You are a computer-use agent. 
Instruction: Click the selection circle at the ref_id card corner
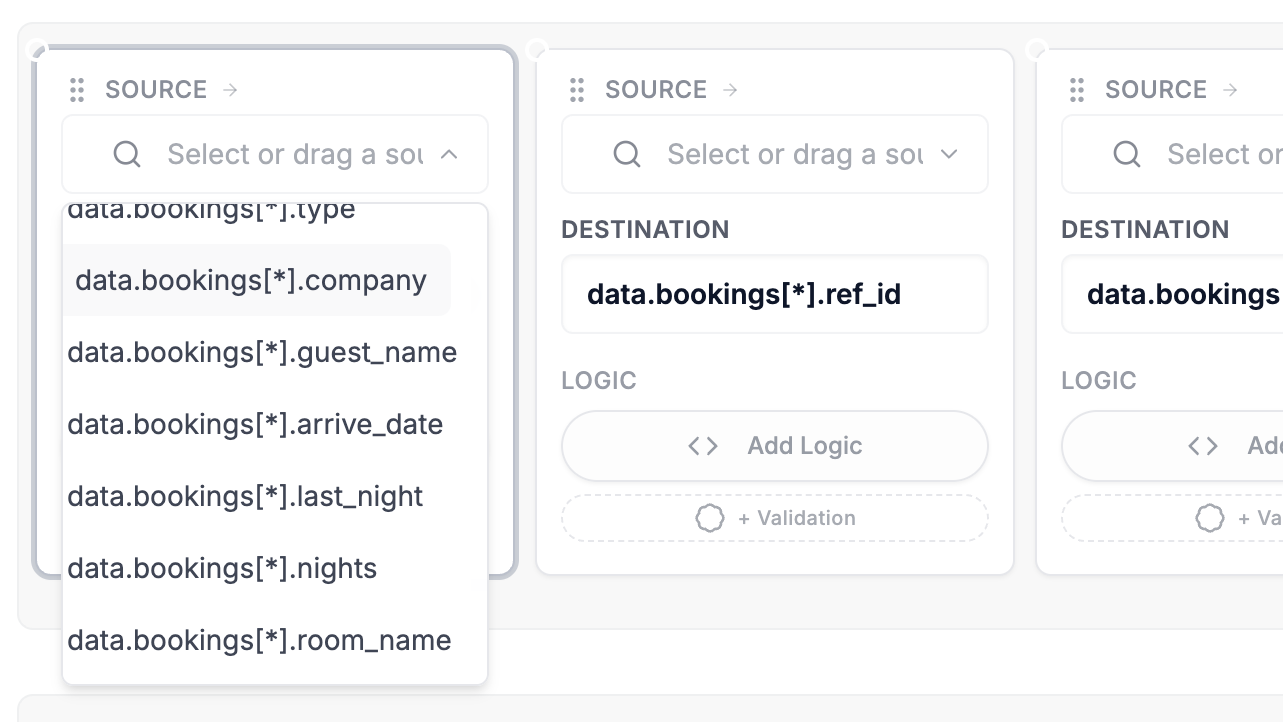537,48
